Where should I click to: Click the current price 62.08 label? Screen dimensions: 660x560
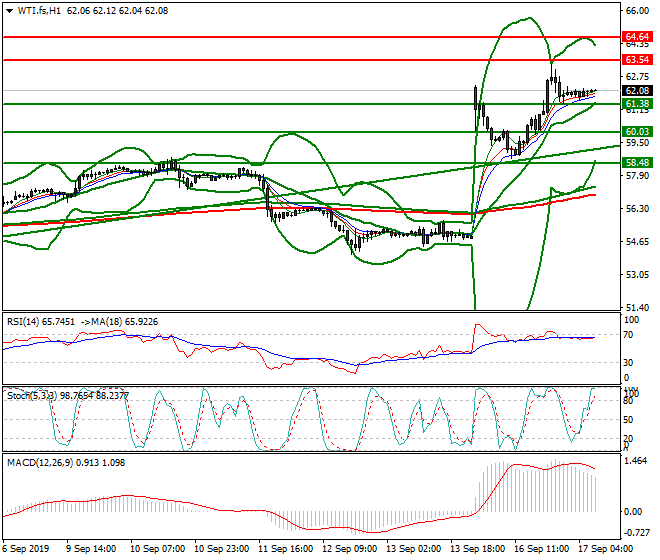pos(637,91)
